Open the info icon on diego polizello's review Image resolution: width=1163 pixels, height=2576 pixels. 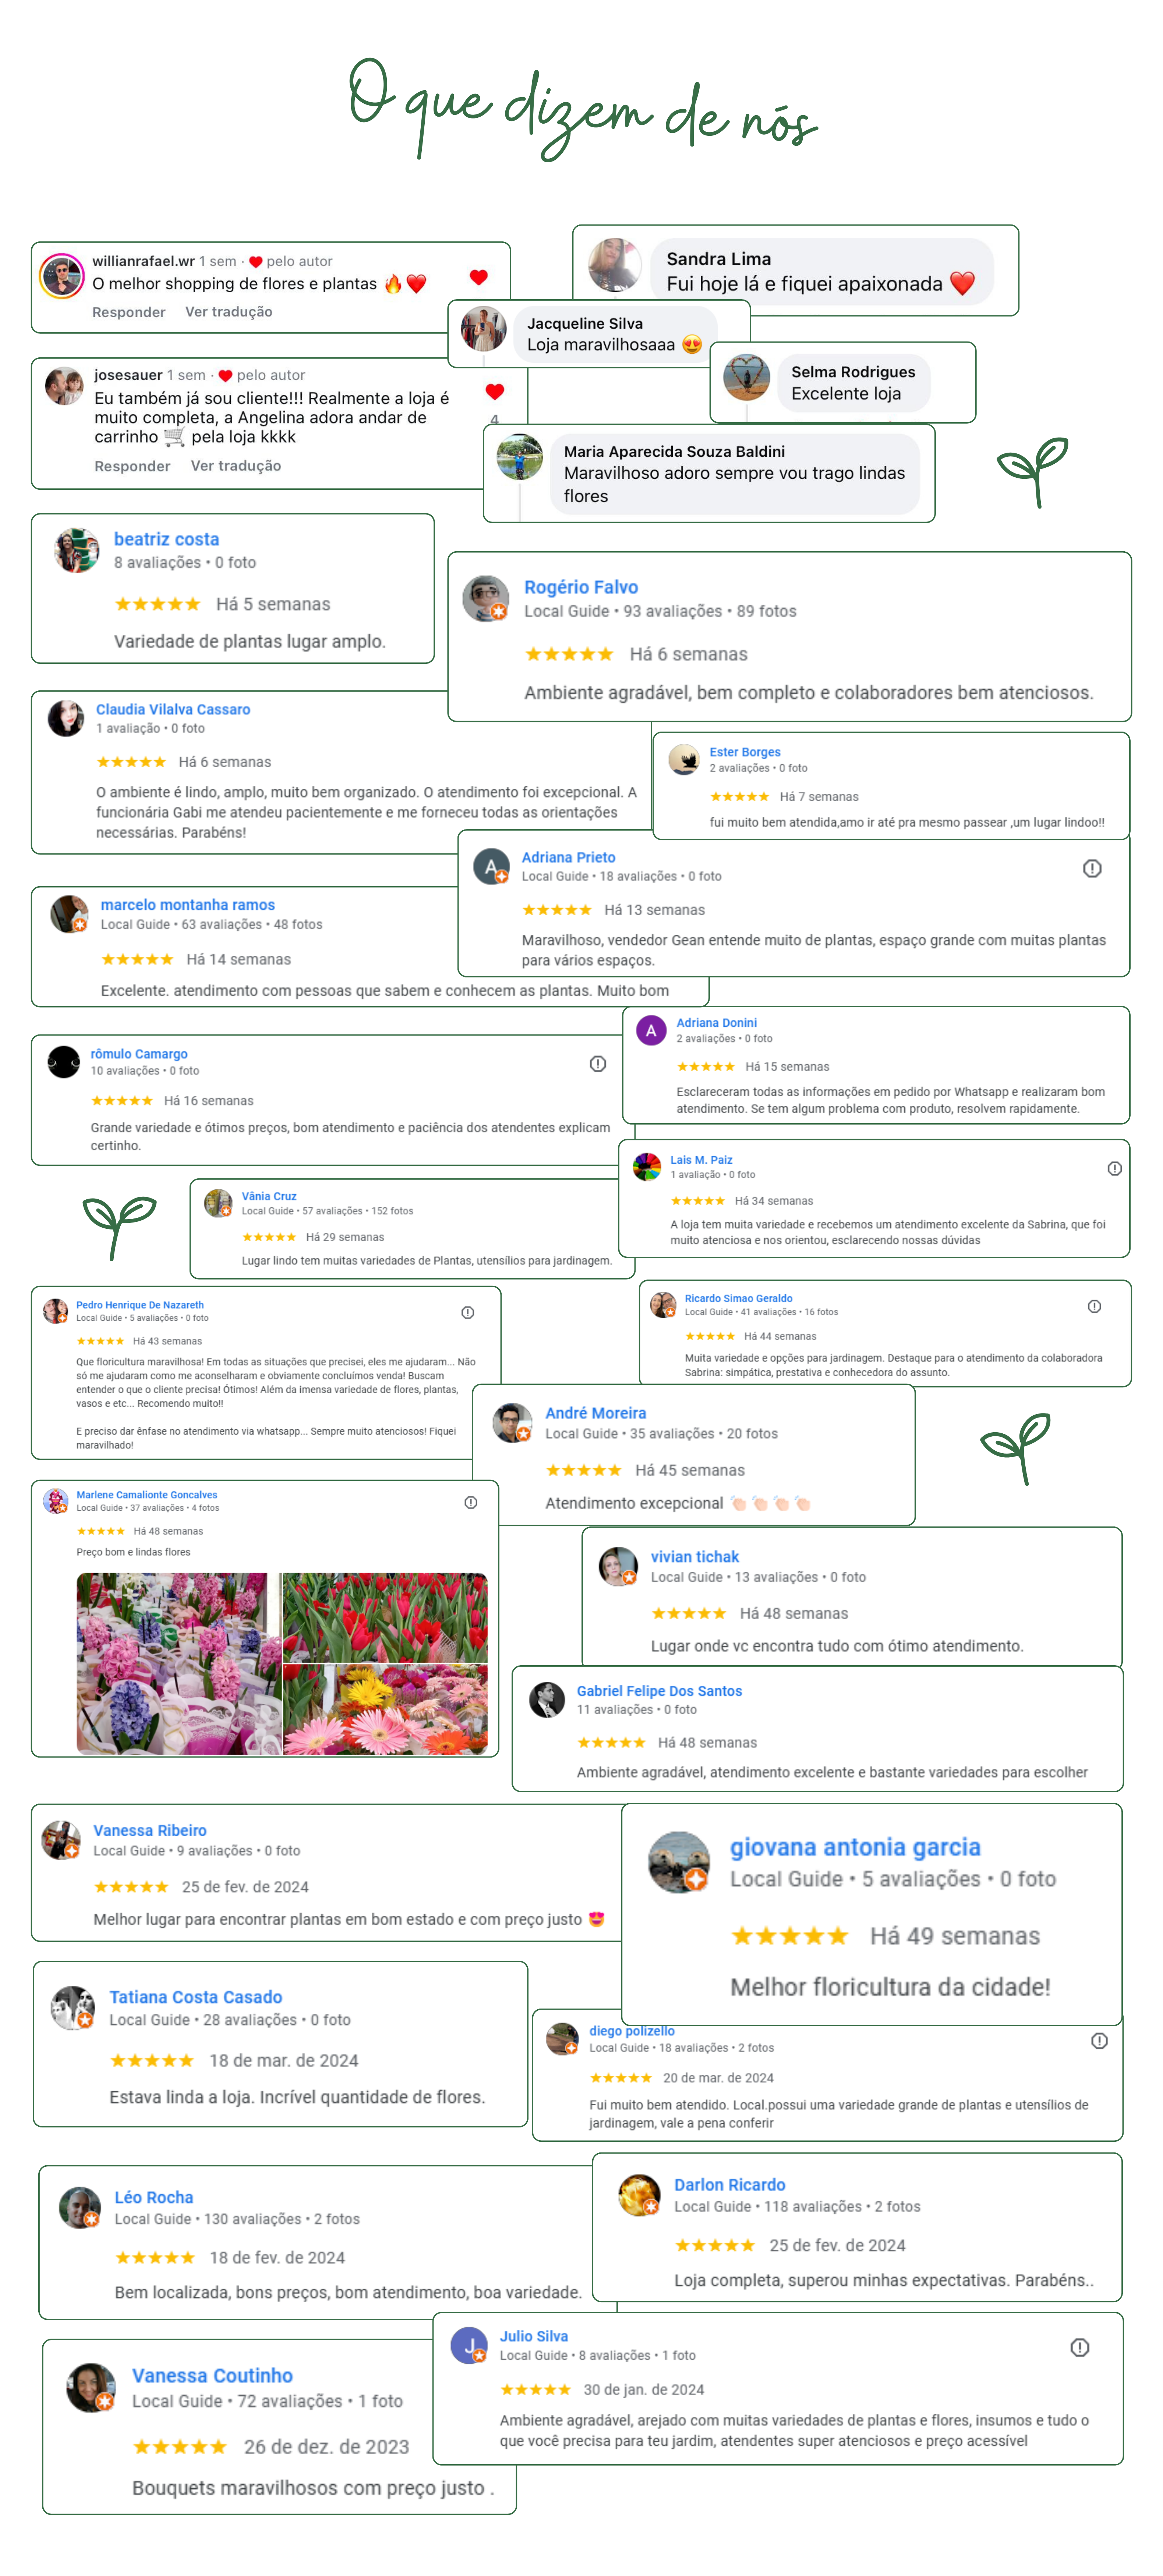[1099, 2040]
